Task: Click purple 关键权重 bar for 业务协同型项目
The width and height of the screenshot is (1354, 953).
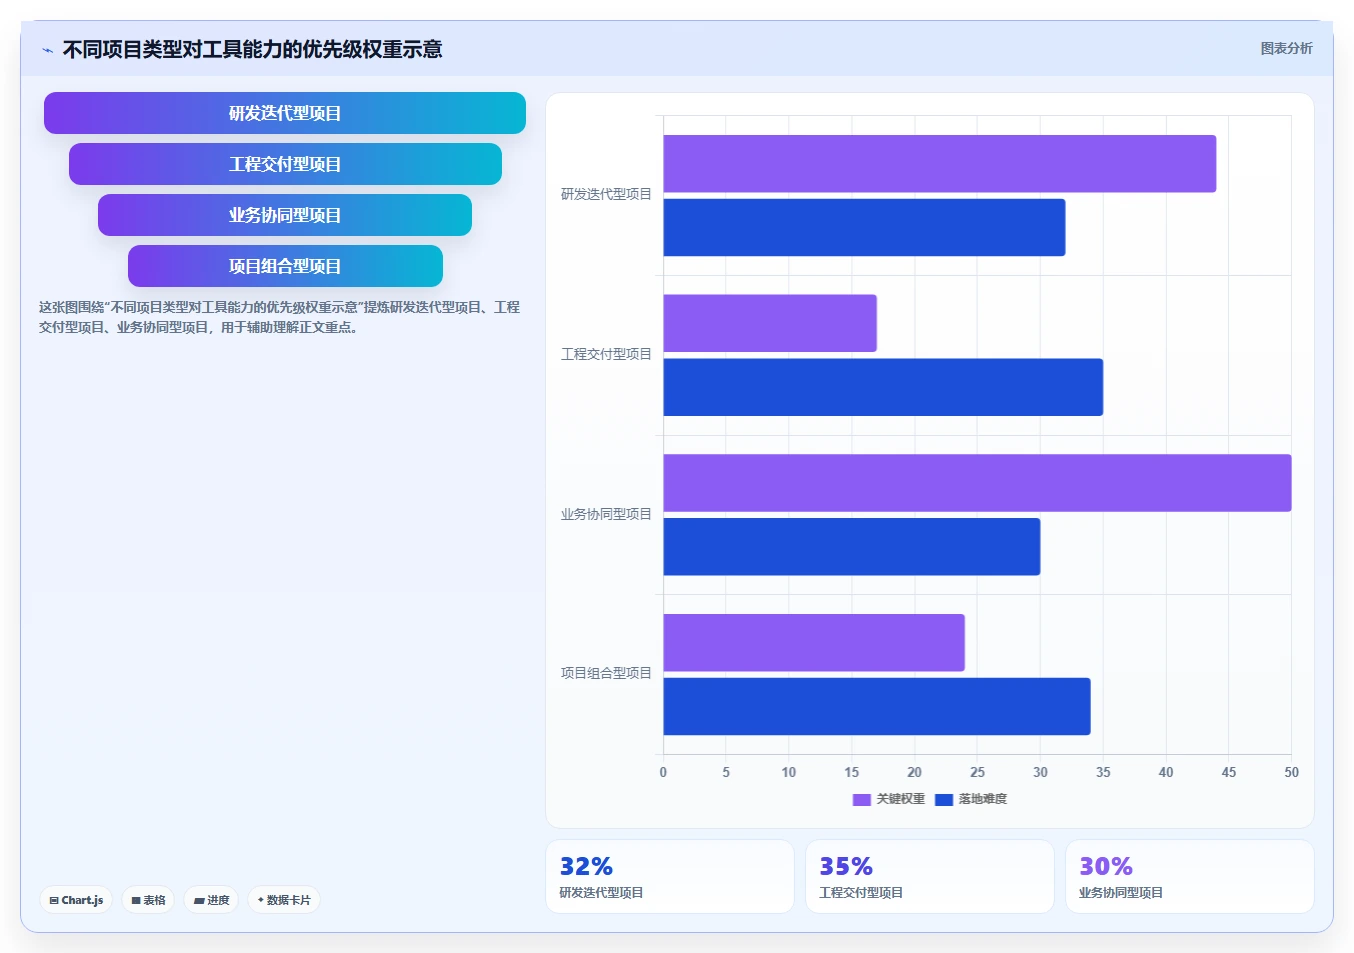Action: click(977, 483)
